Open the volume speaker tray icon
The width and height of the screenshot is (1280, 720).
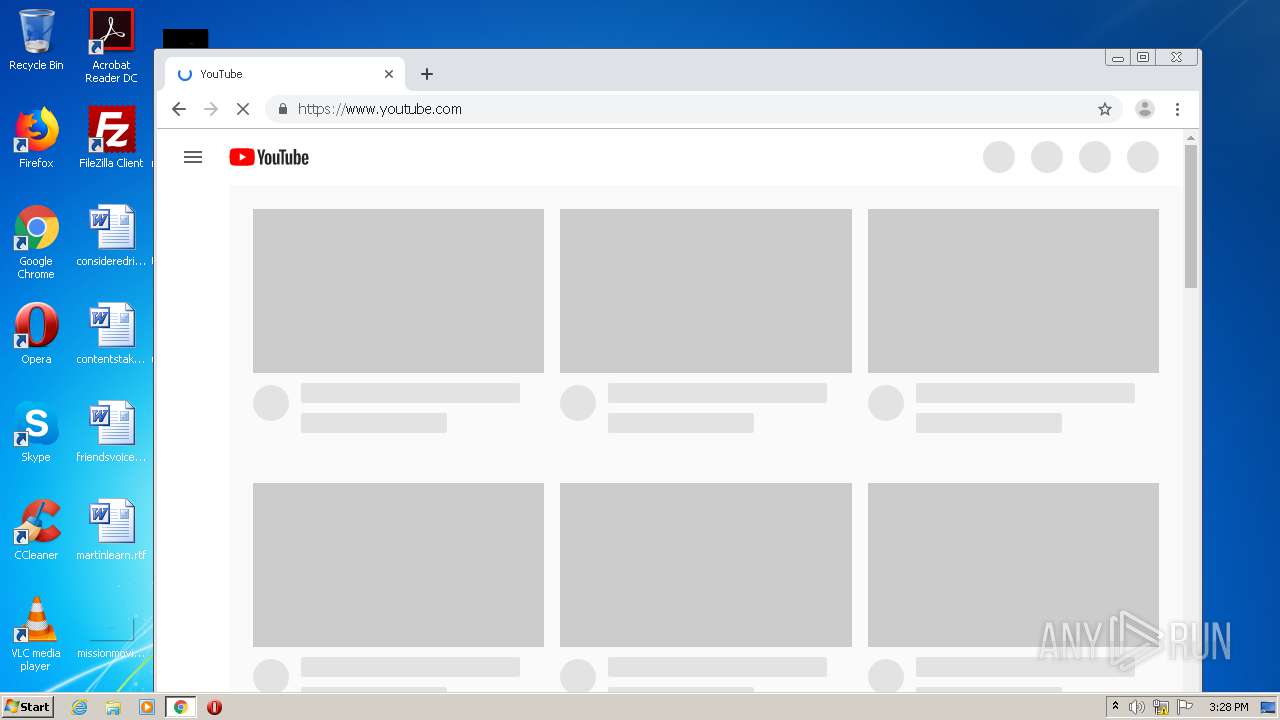pyautogui.click(x=1136, y=707)
